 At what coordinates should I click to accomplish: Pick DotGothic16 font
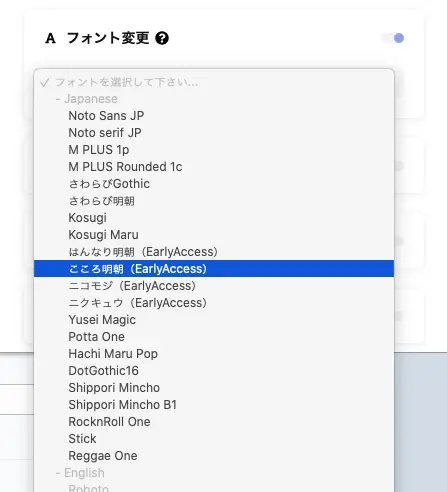tap(214, 371)
